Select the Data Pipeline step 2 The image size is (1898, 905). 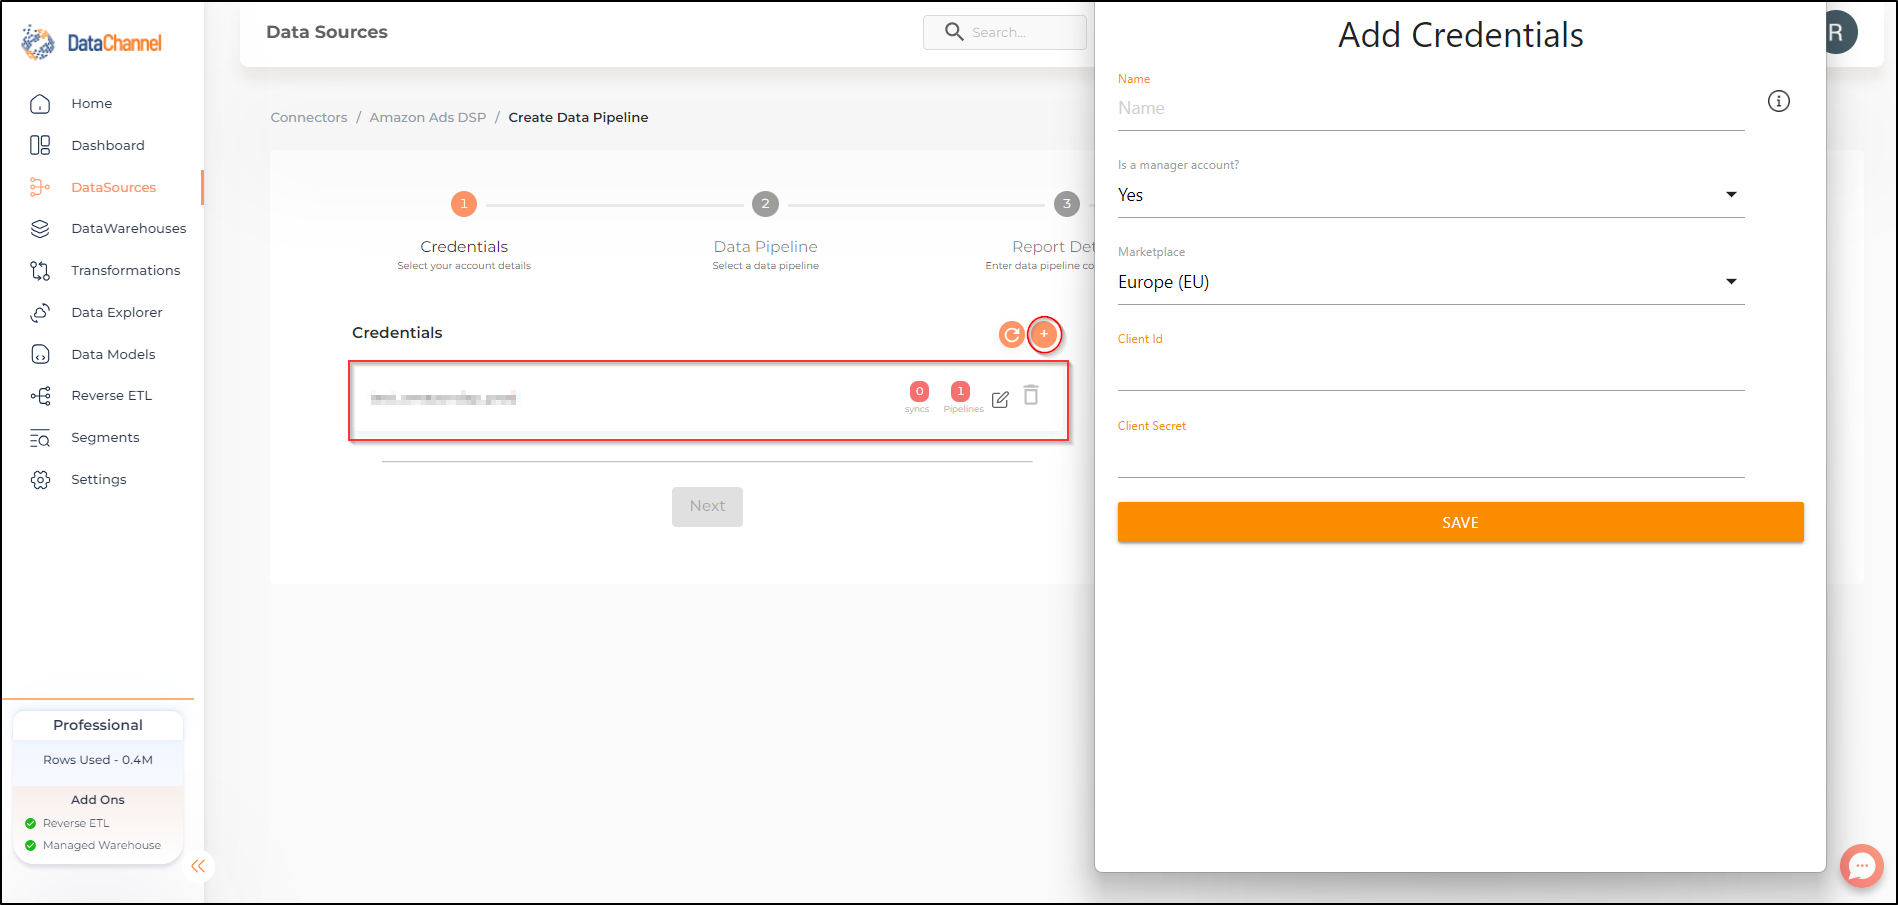tap(765, 204)
